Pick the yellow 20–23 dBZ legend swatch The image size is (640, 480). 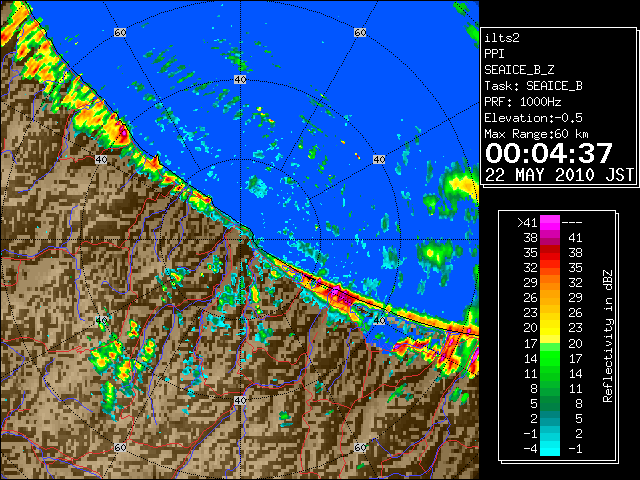pyautogui.click(x=550, y=328)
